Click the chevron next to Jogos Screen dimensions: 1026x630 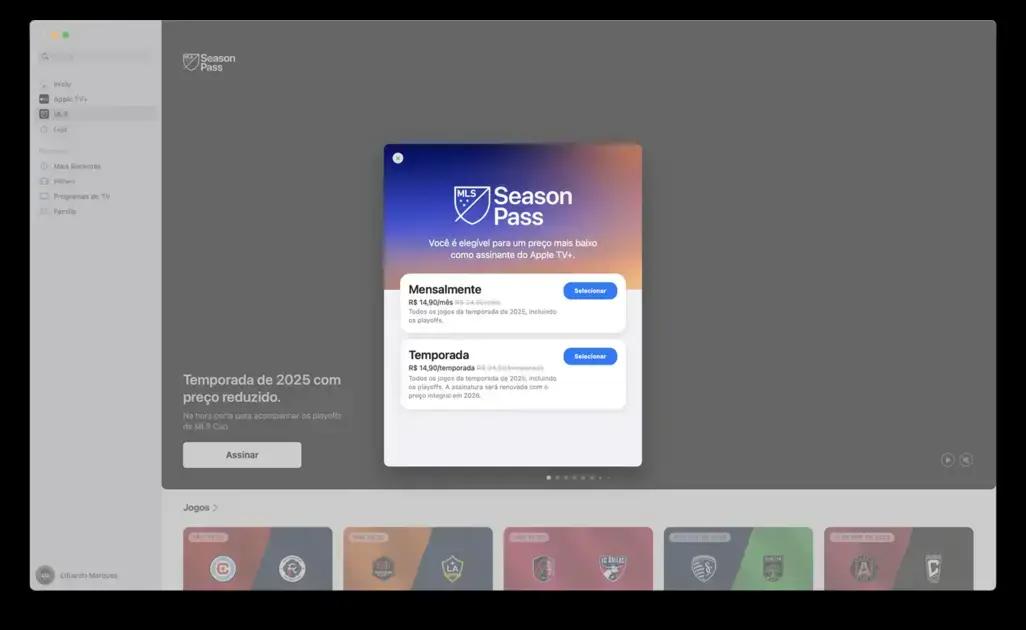[x=215, y=508]
